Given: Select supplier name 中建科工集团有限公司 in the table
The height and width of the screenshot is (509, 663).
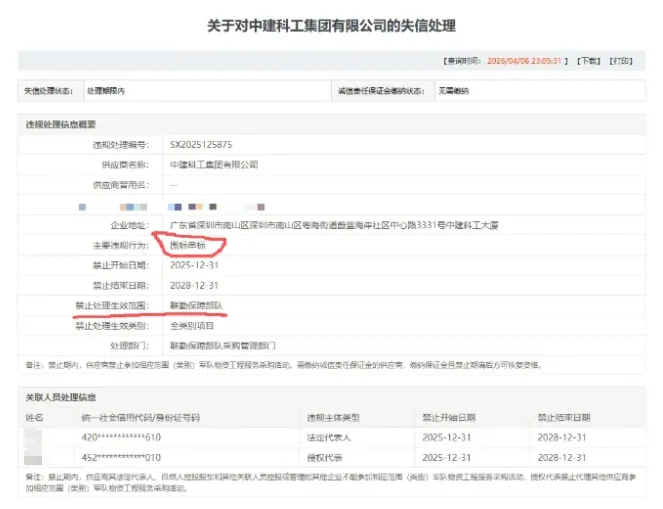Looking at the screenshot, I should 214,165.
